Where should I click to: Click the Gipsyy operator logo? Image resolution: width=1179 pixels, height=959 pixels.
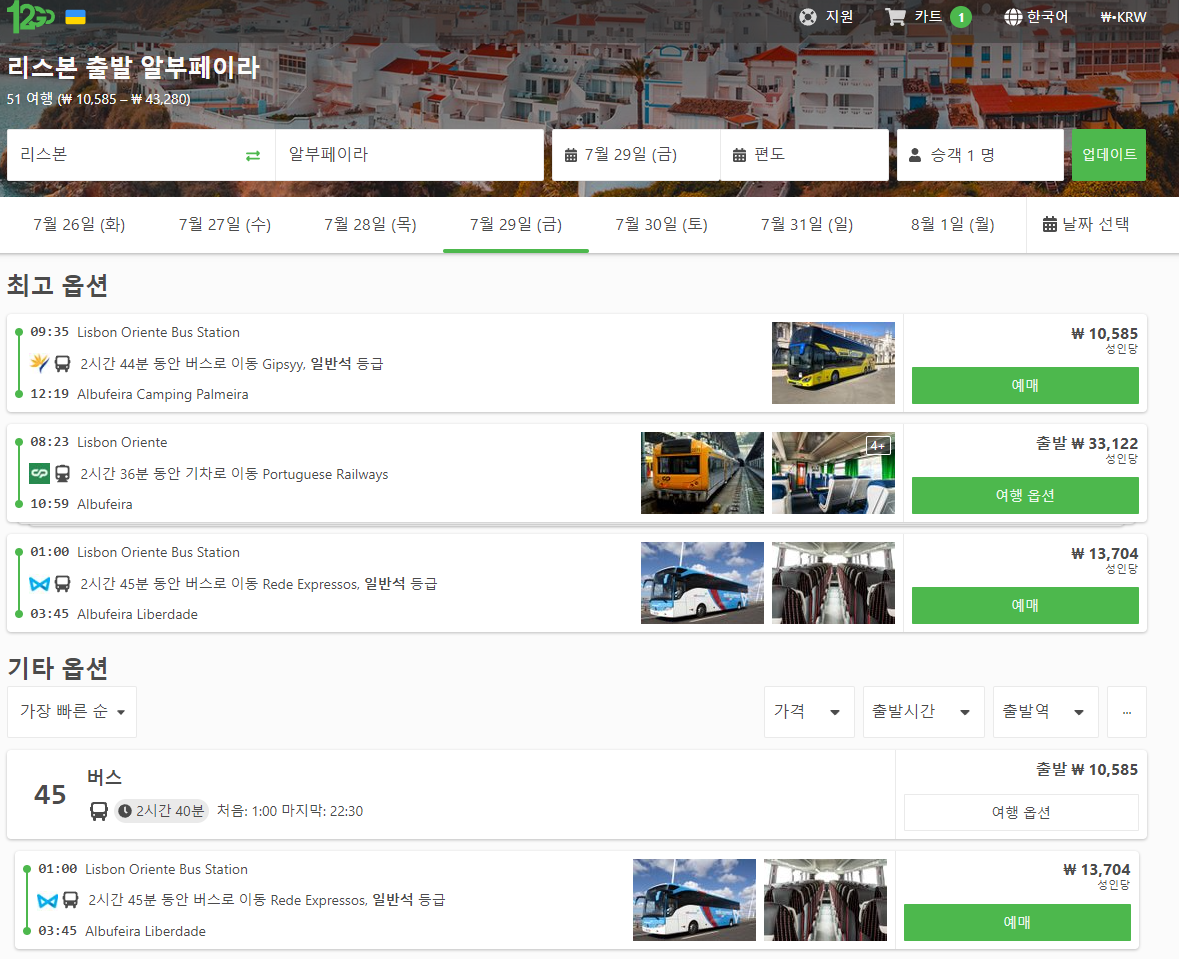39,364
